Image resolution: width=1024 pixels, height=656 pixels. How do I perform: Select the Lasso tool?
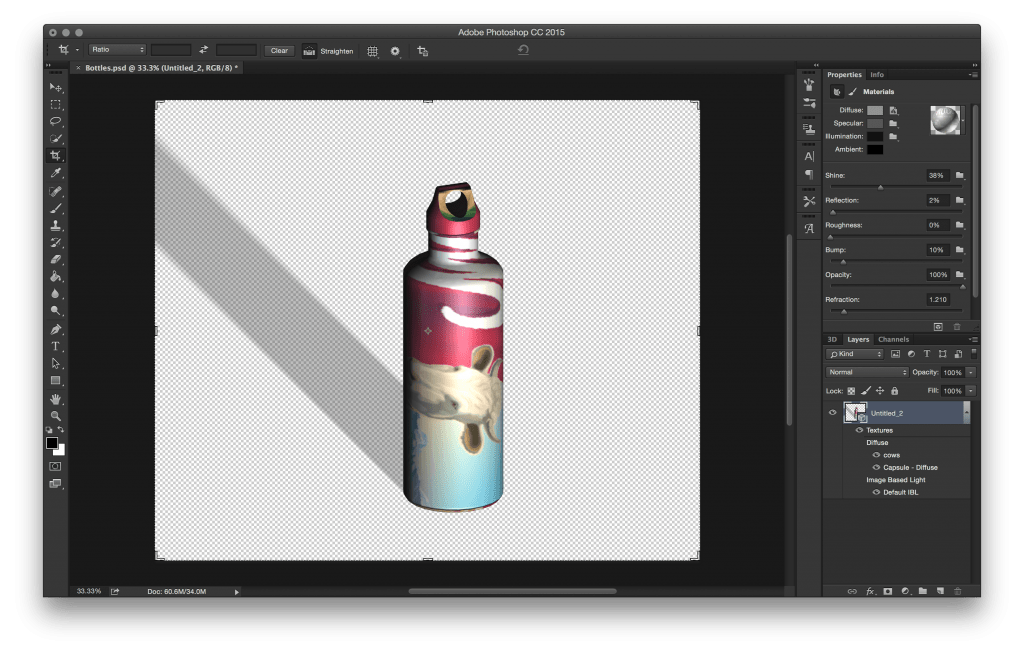coord(56,121)
